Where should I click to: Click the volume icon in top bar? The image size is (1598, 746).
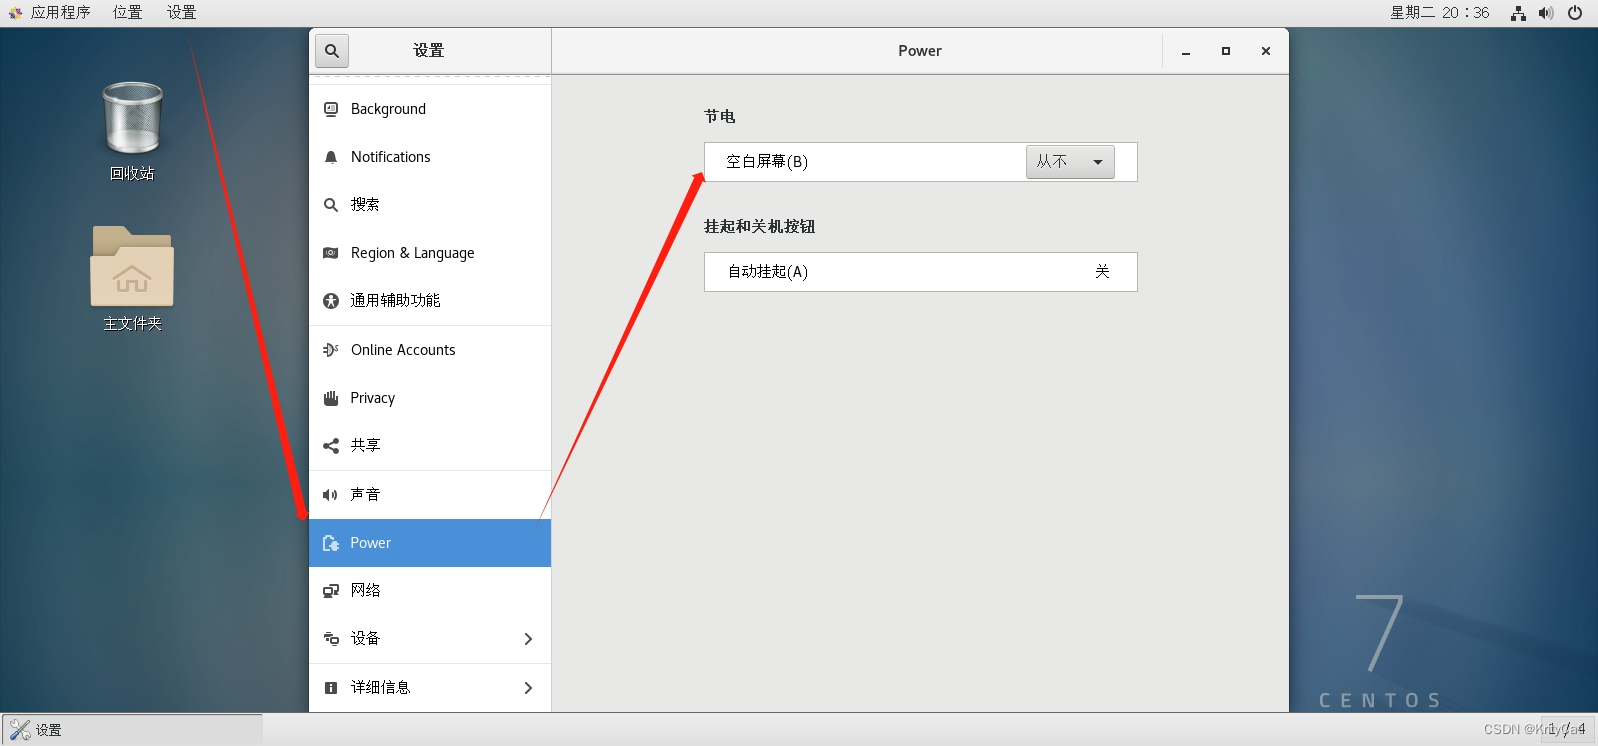click(1546, 13)
